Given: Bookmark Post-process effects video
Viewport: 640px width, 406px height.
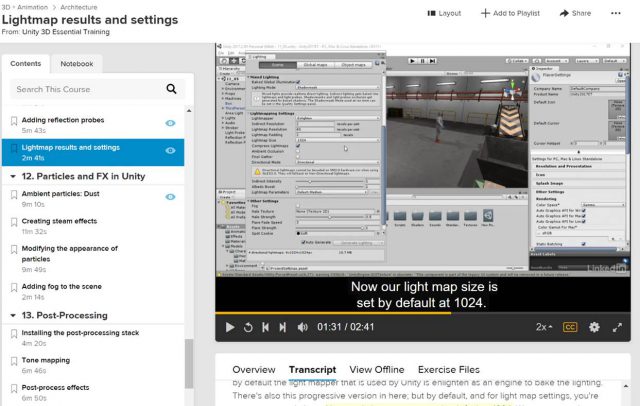Looking at the screenshot, I should (x=14, y=388).
